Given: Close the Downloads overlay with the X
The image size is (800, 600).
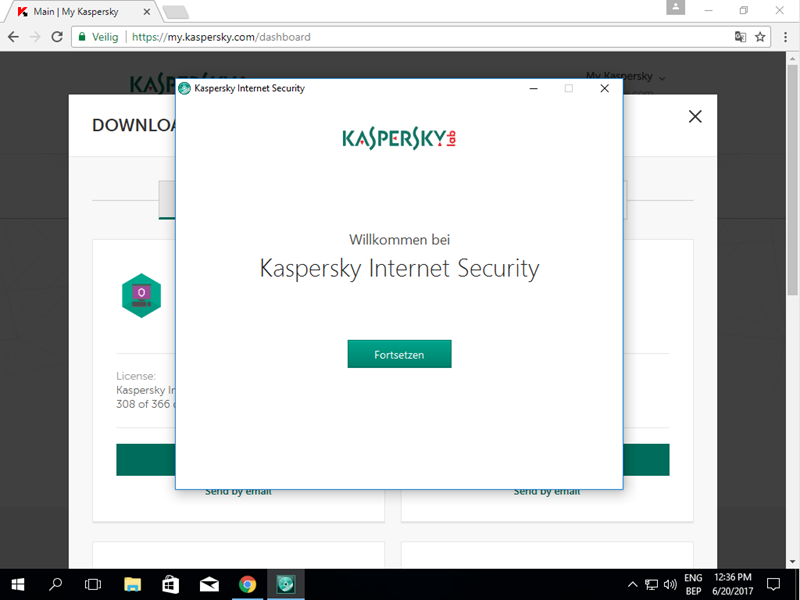Looking at the screenshot, I should click(x=695, y=116).
